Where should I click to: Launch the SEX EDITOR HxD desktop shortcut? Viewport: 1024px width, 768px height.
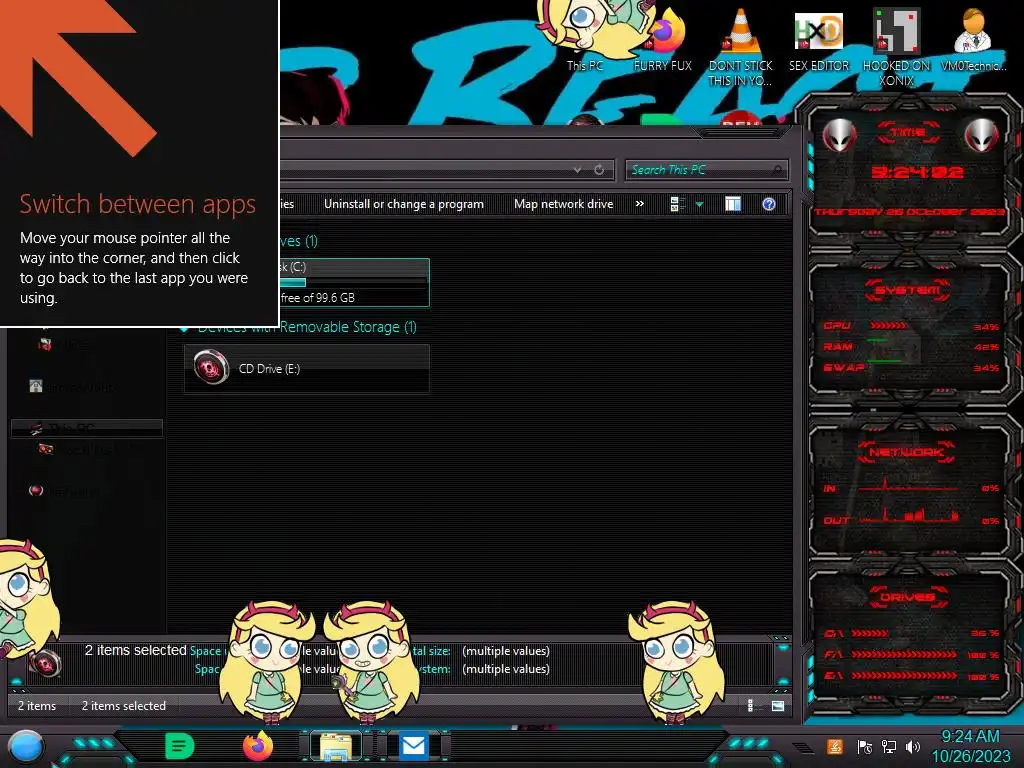(x=818, y=40)
